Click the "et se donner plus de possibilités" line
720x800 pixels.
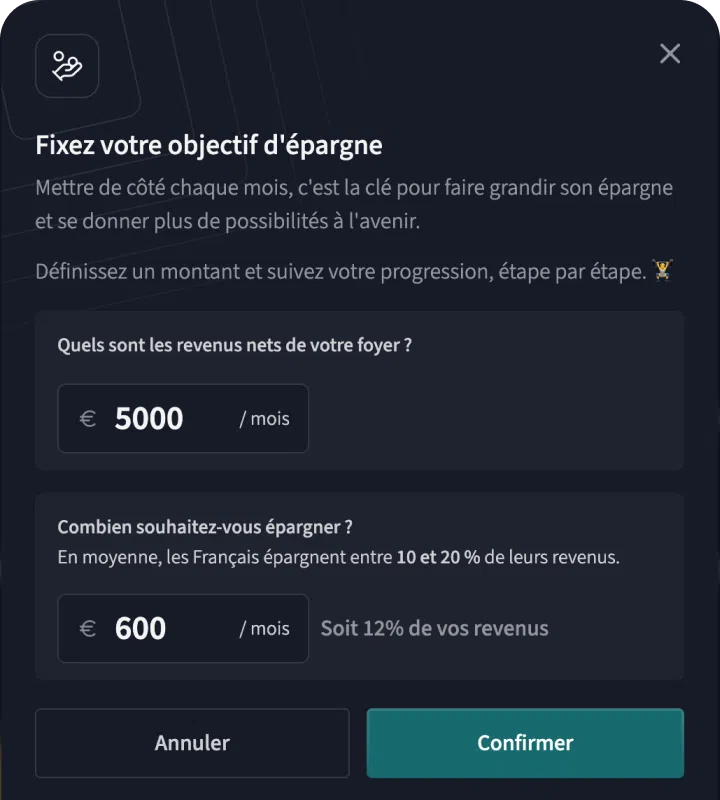pos(228,221)
